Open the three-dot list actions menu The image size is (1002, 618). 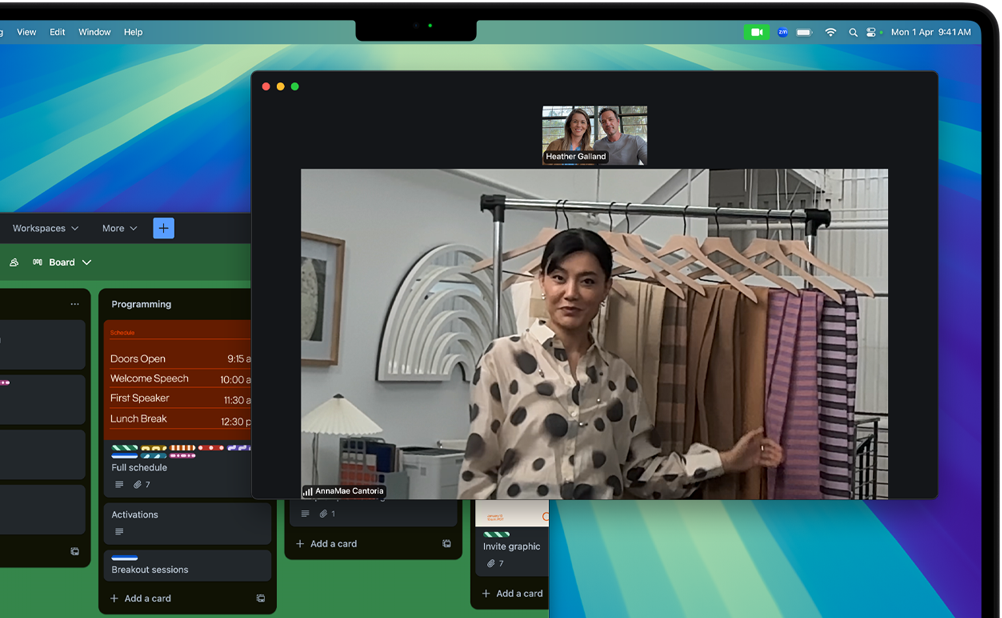tap(75, 304)
